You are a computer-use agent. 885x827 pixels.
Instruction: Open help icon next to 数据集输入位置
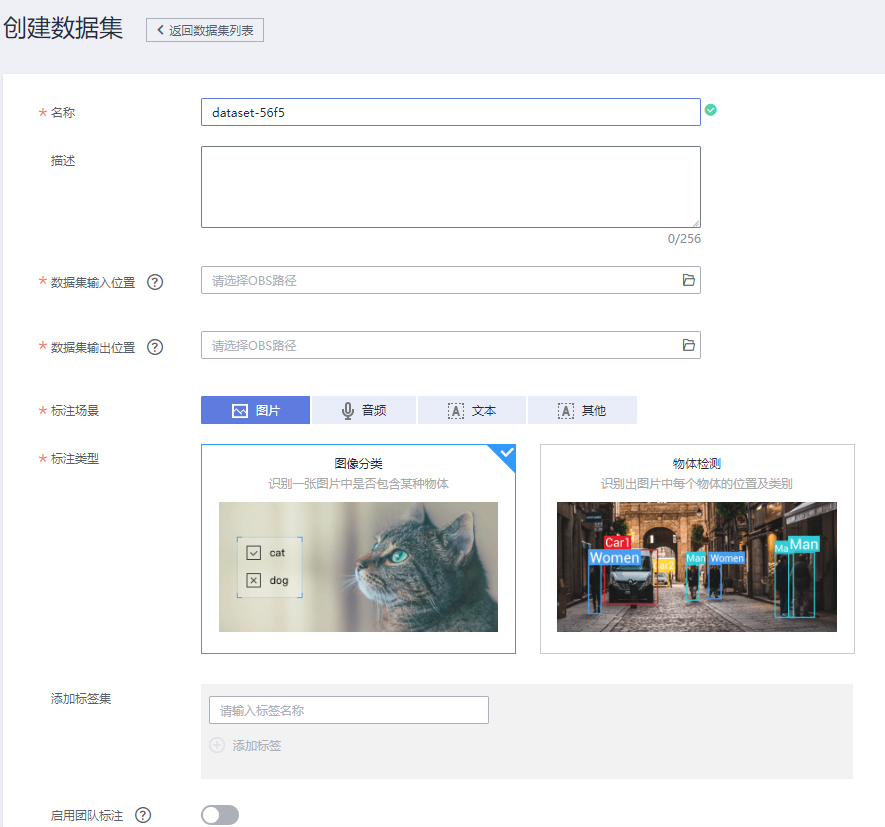click(155, 282)
